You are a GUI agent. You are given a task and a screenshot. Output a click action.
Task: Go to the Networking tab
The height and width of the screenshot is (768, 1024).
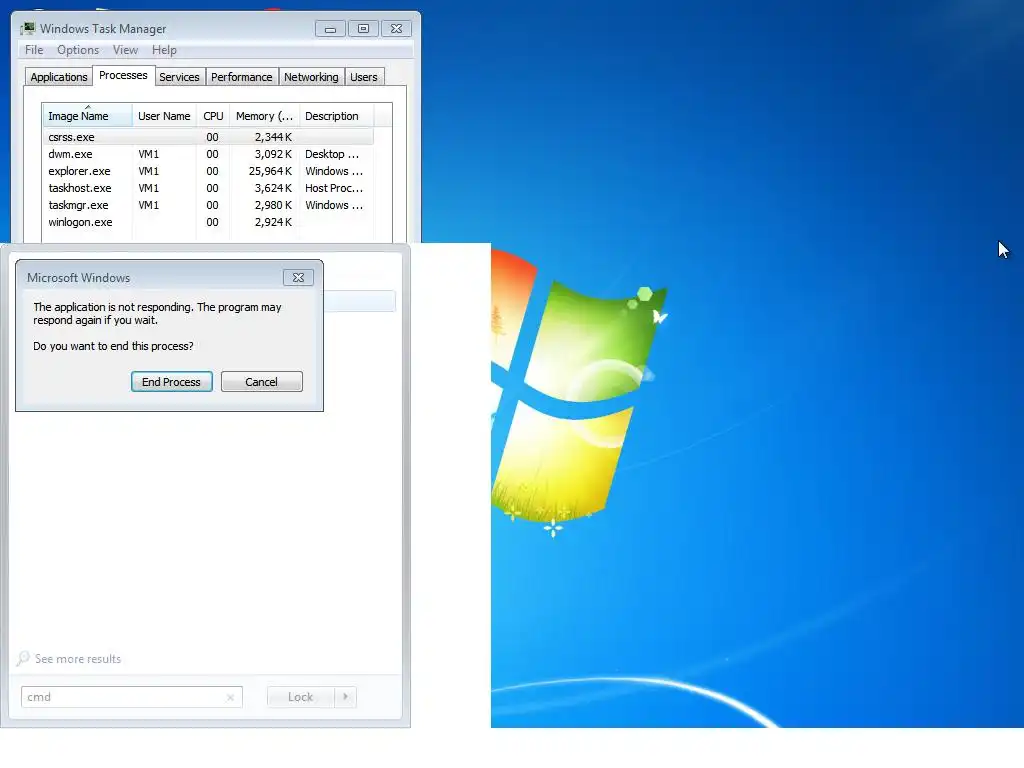pos(311,77)
